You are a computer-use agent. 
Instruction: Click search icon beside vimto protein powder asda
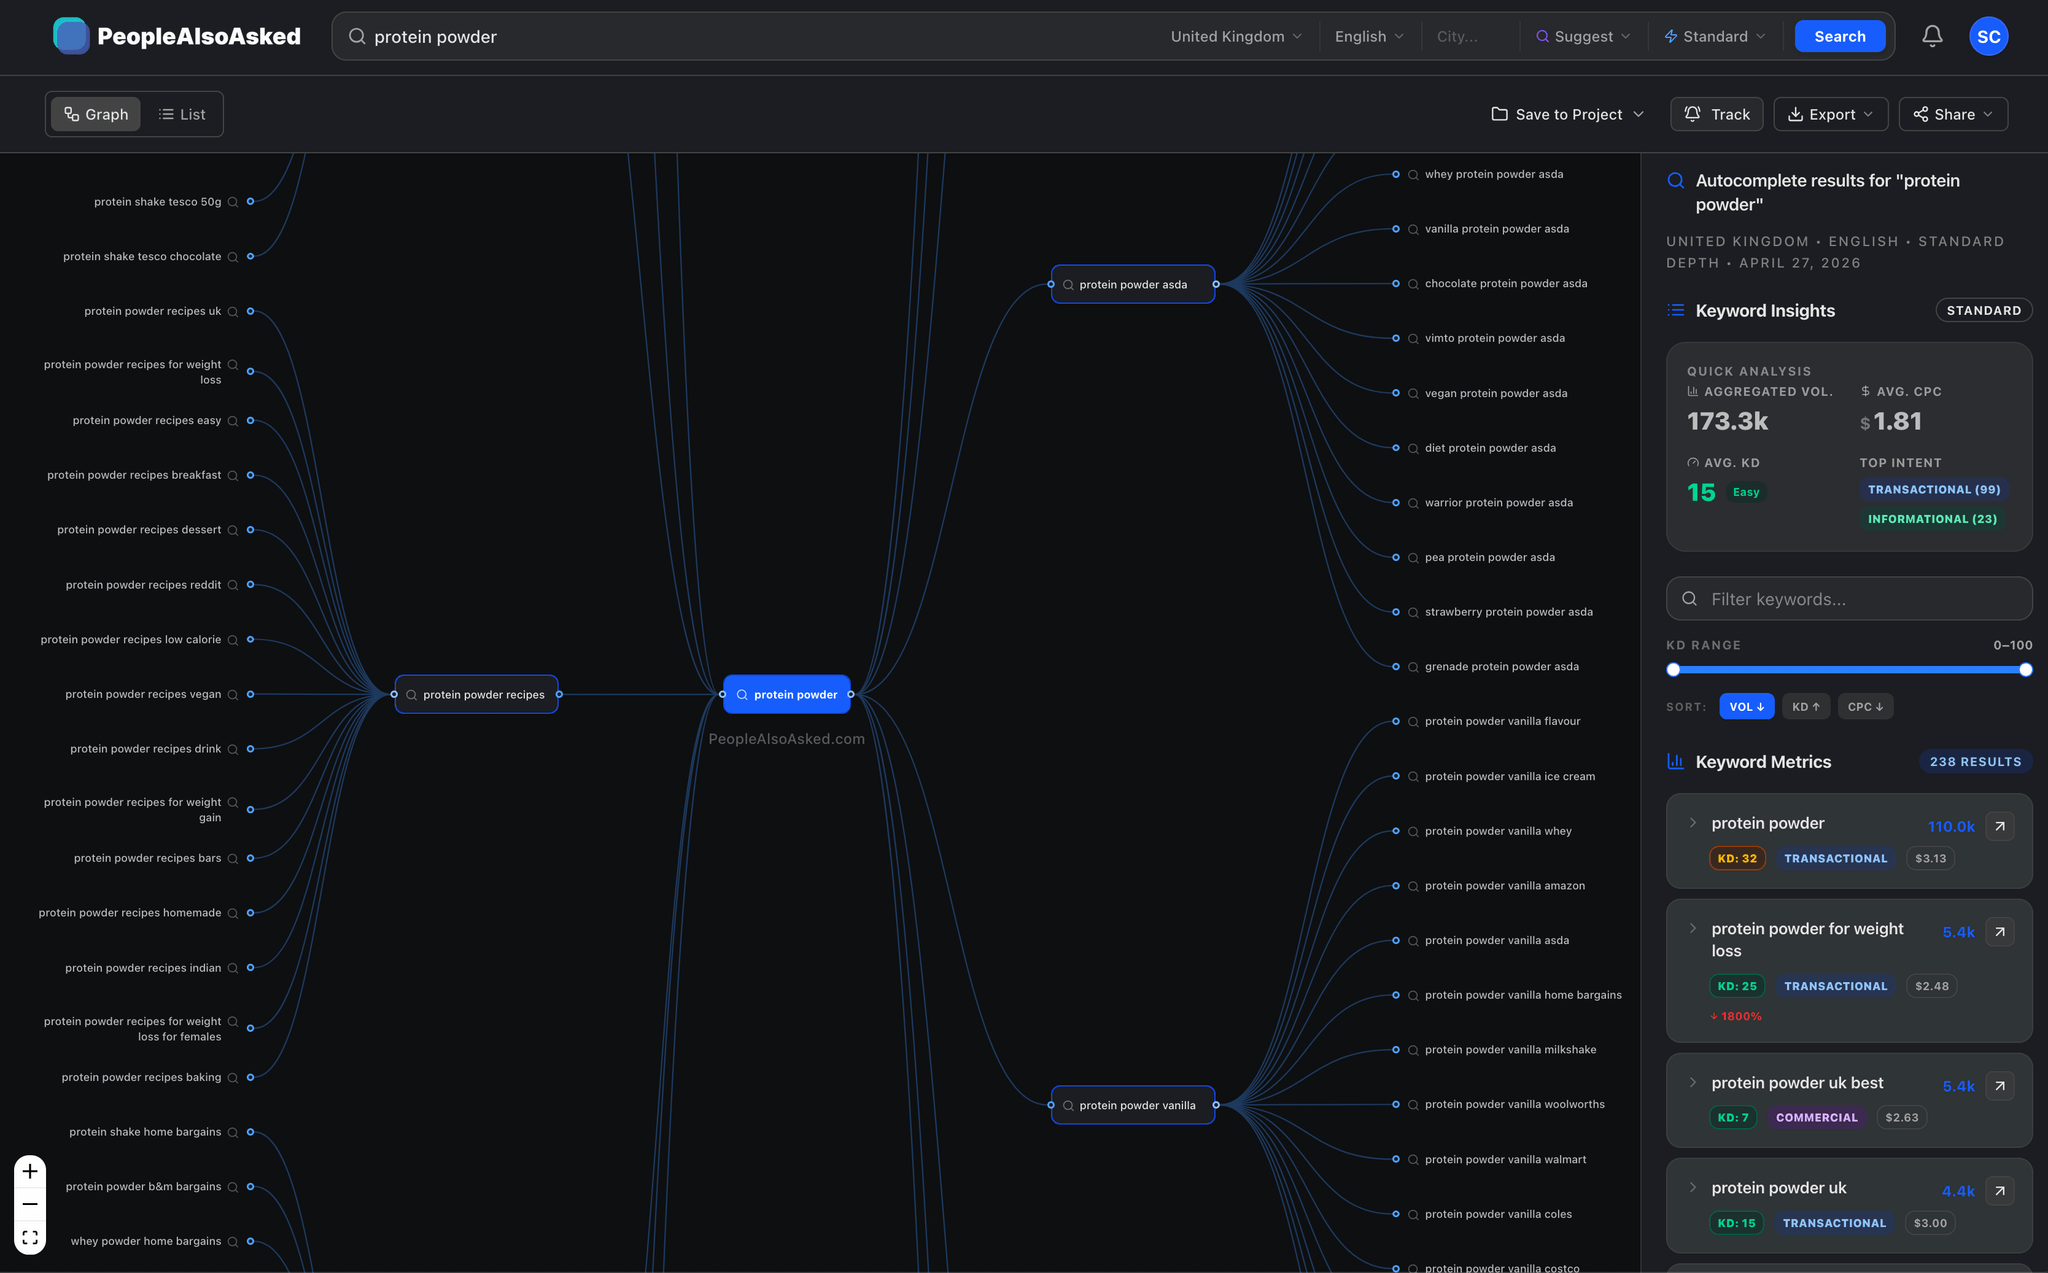(x=1413, y=339)
